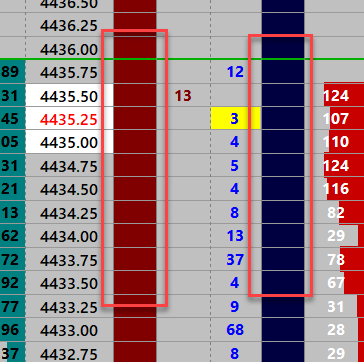Select the 4434.50 price cell

[x=69, y=189]
